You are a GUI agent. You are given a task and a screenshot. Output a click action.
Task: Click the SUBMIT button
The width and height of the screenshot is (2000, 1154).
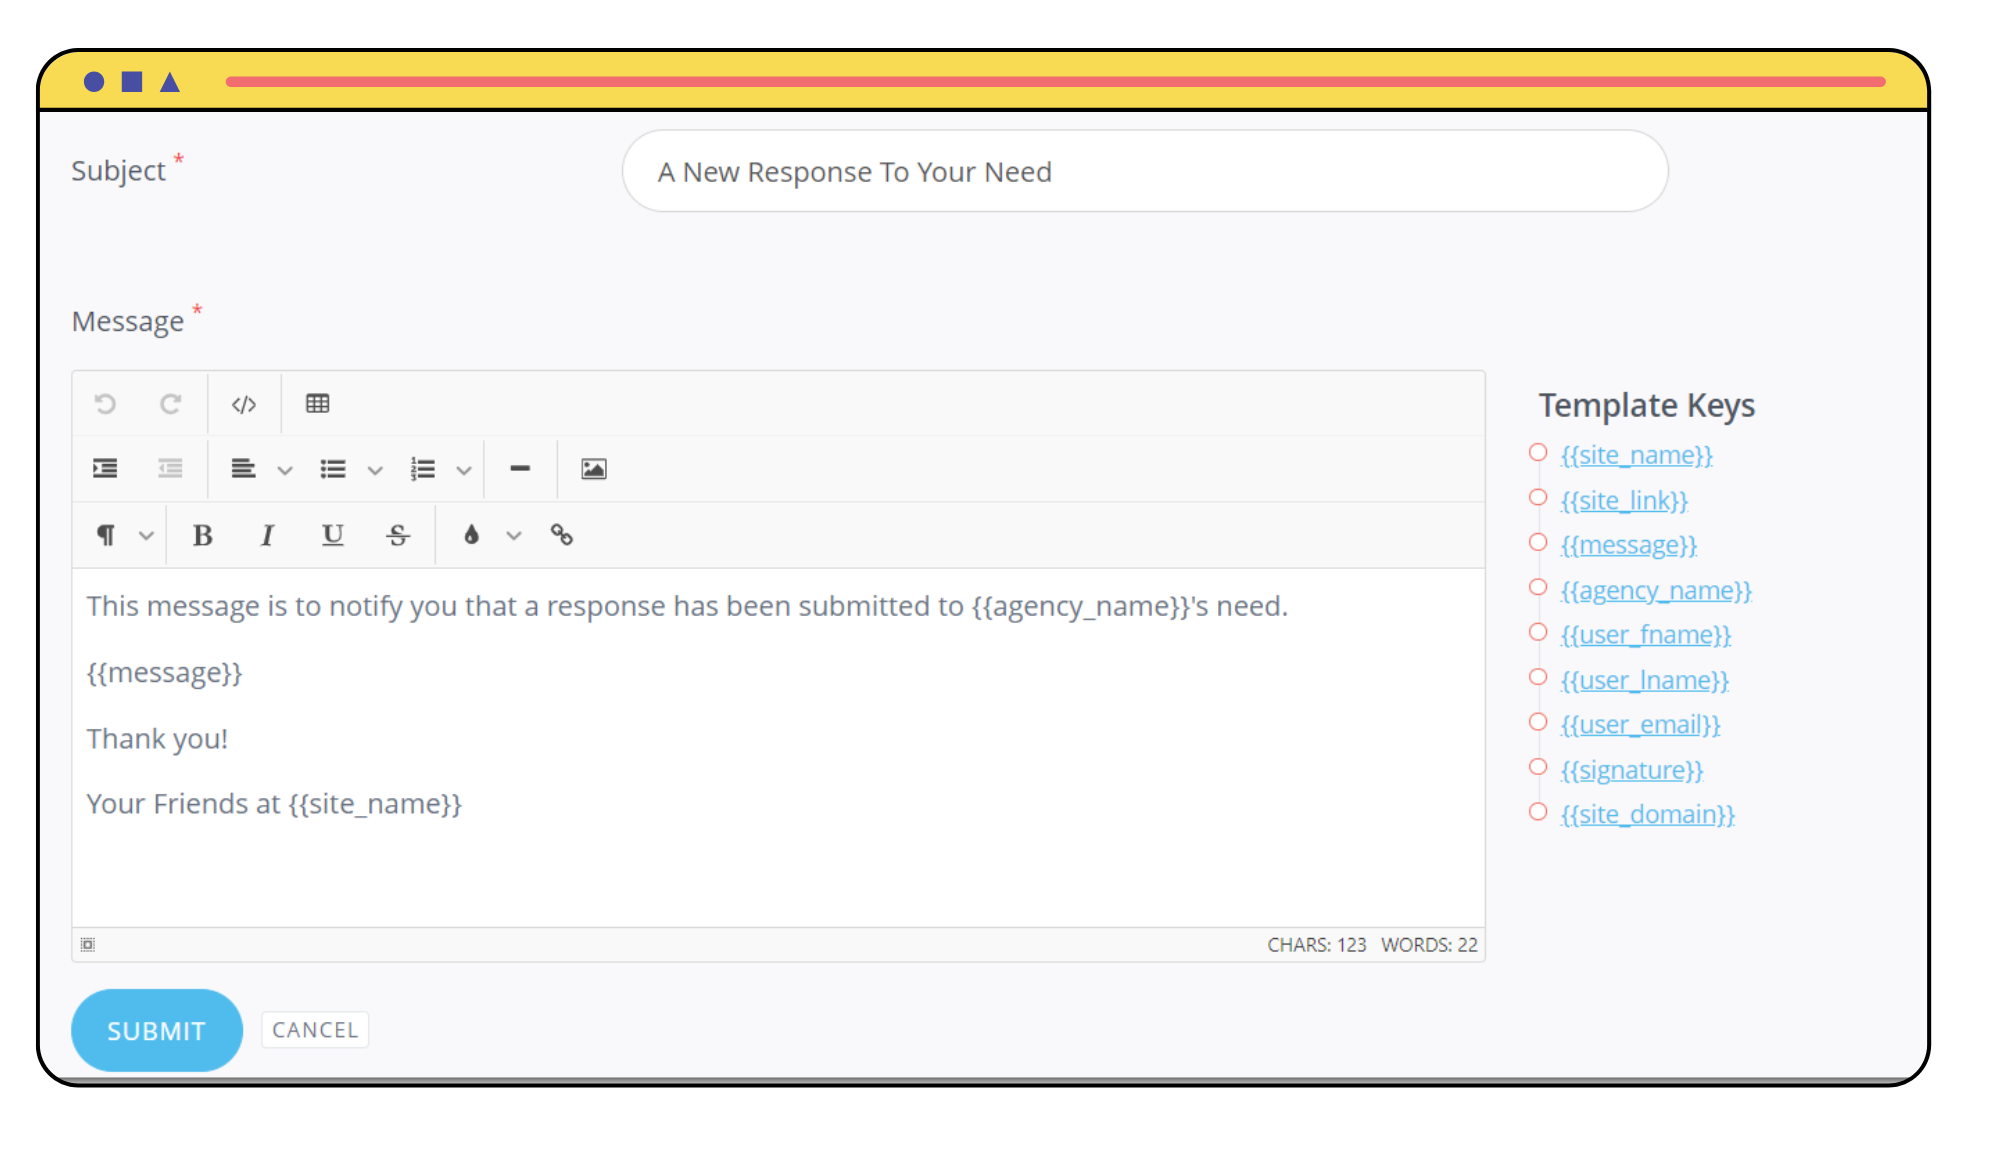[x=155, y=1029]
